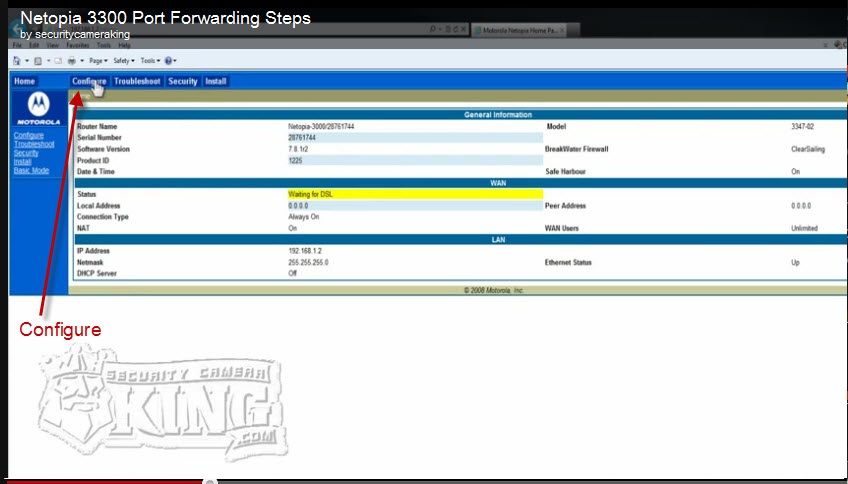Click the Basic Mode sidebar link
This screenshot has height=484, width=848.
point(31,170)
